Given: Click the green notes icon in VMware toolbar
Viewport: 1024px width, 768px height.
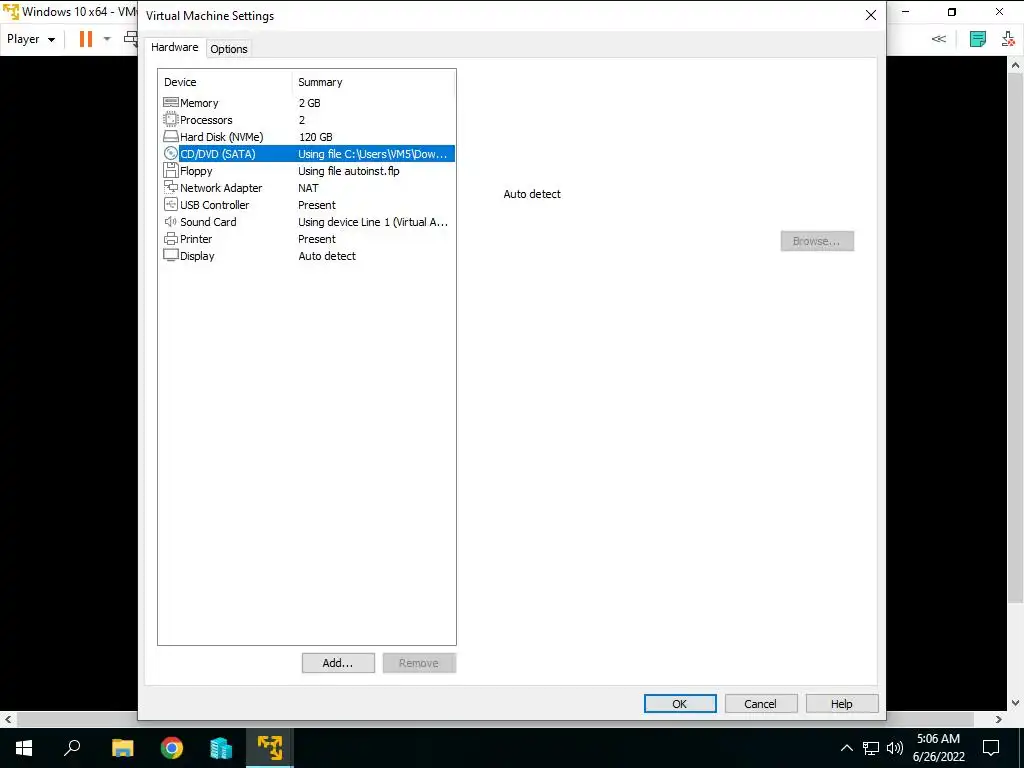Looking at the screenshot, I should 977,39.
